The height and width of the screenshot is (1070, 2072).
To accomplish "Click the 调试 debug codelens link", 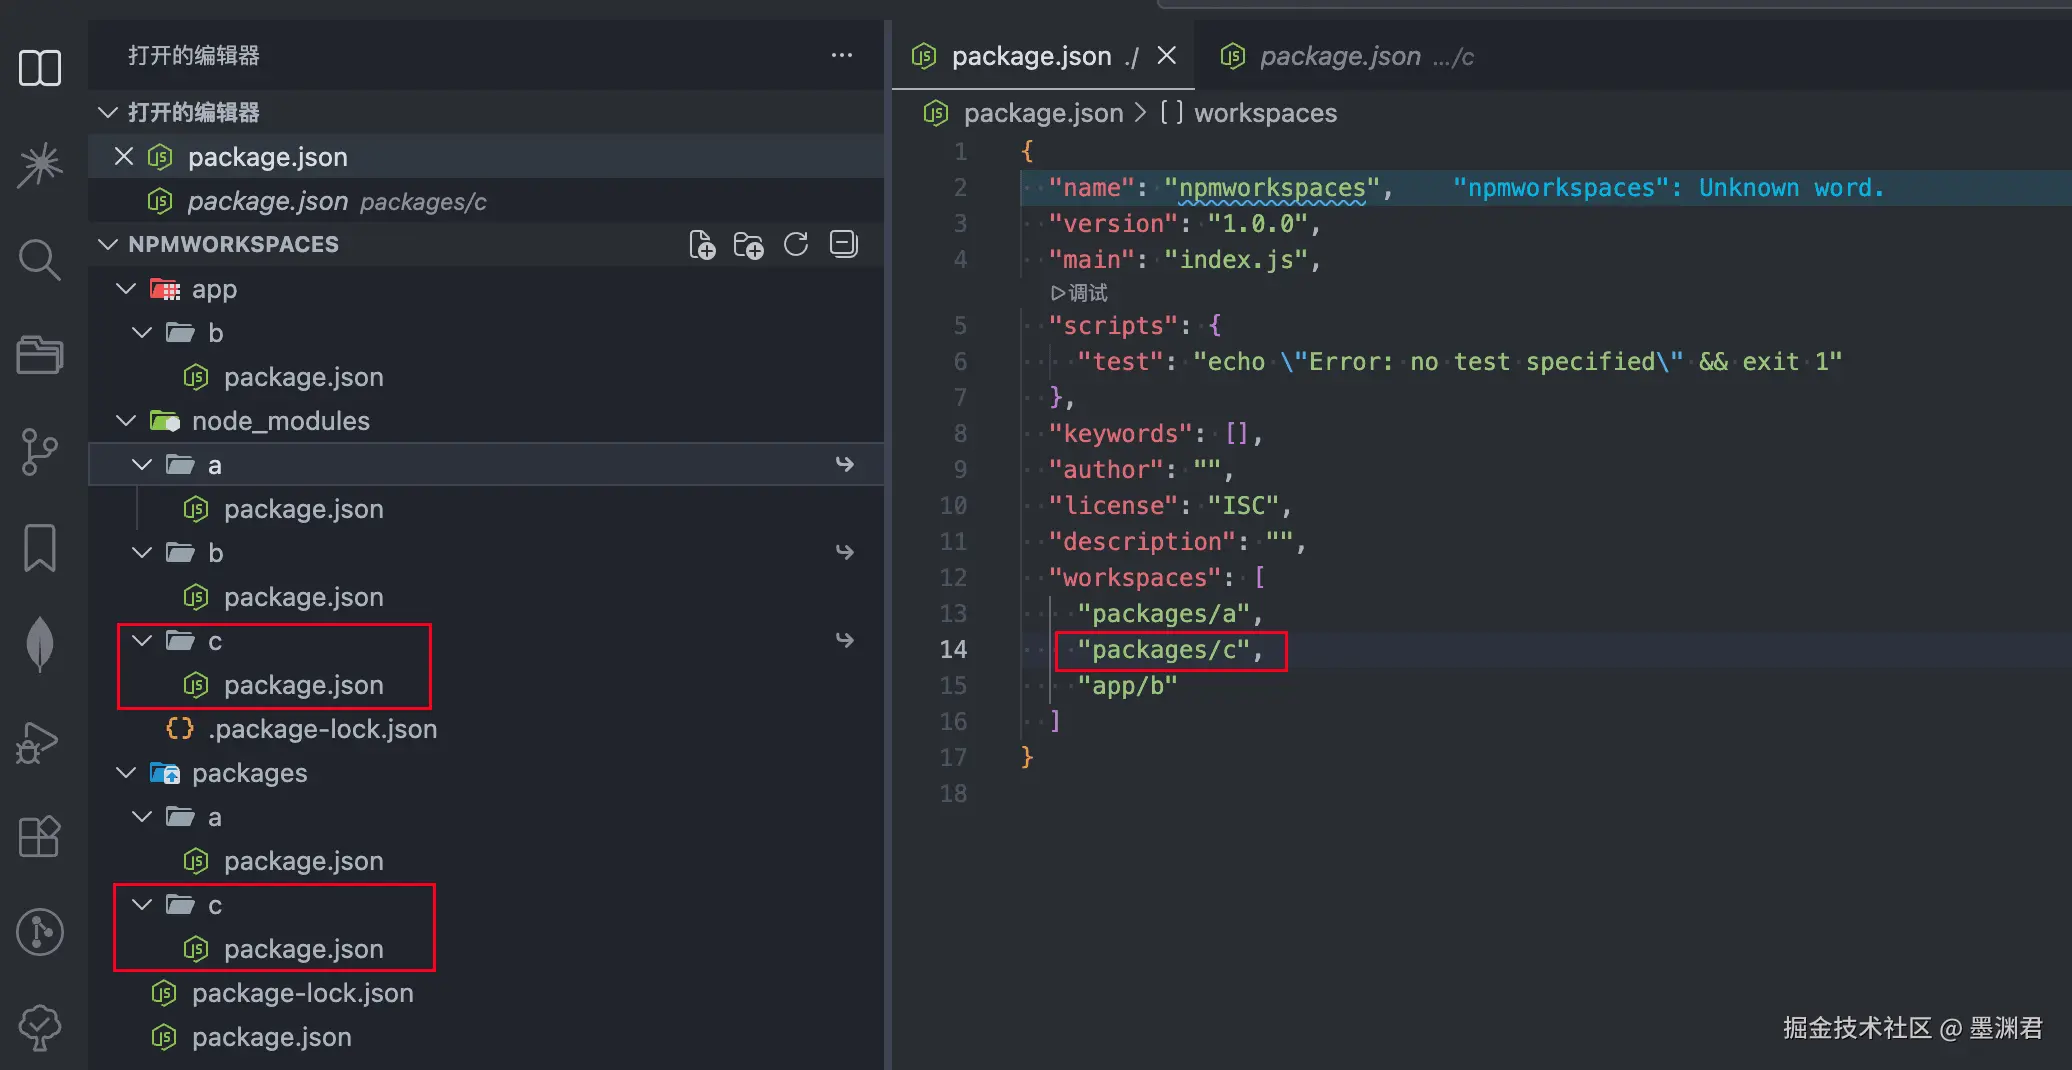I will [1080, 293].
